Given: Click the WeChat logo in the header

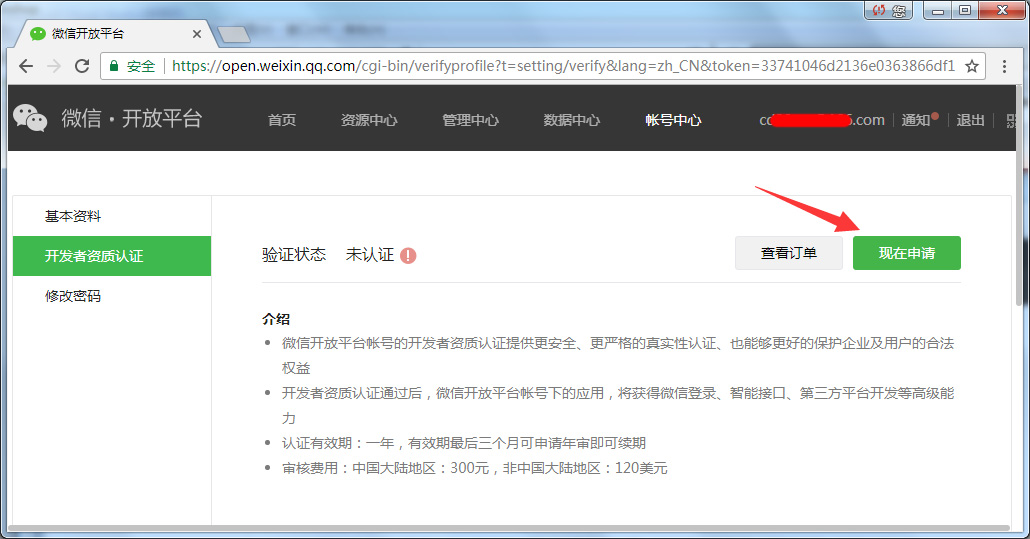Looking at the screenshot, I should point(30,118).
